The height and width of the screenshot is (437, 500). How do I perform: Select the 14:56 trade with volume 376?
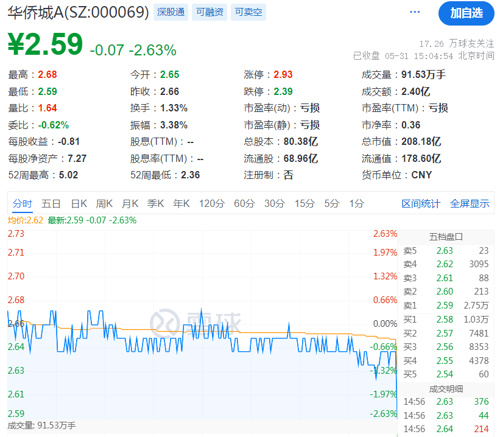click(x=446, y=402)
